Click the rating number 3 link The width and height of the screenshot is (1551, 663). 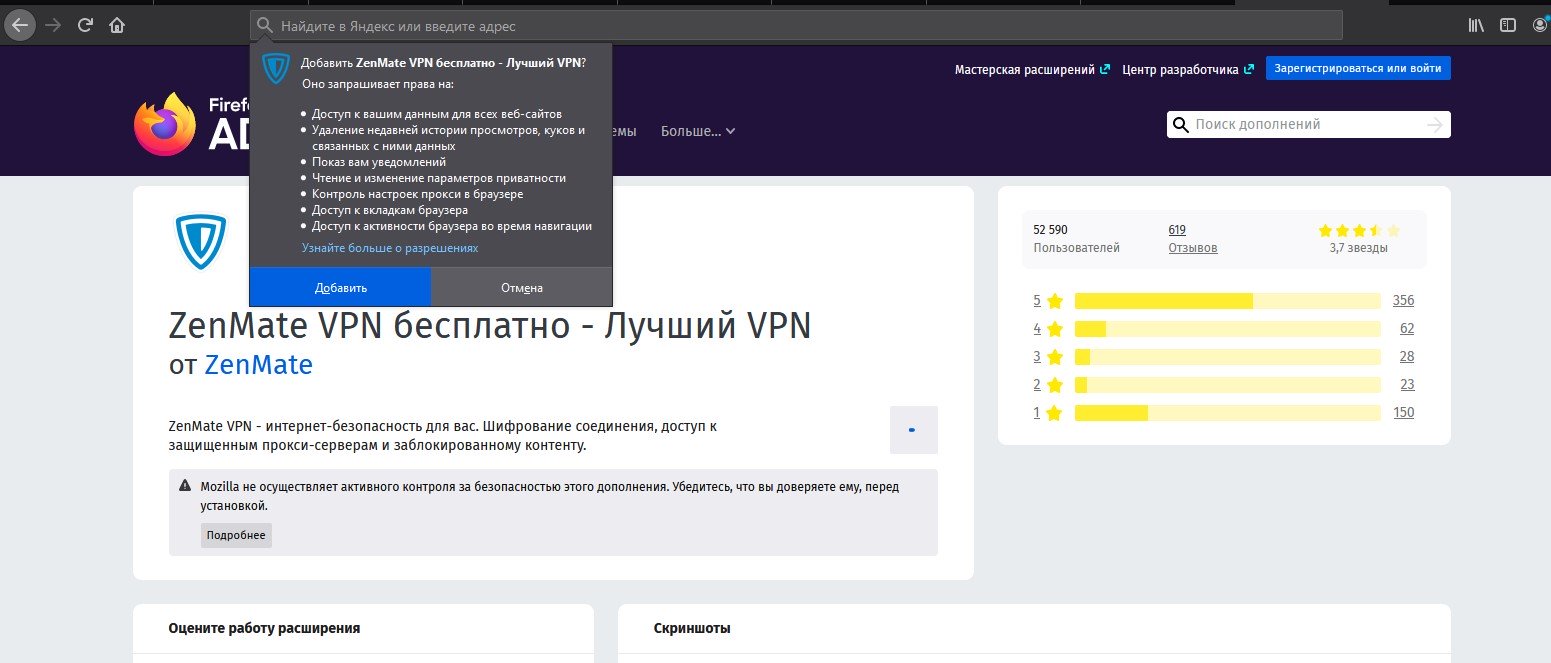coord(1037,357)
